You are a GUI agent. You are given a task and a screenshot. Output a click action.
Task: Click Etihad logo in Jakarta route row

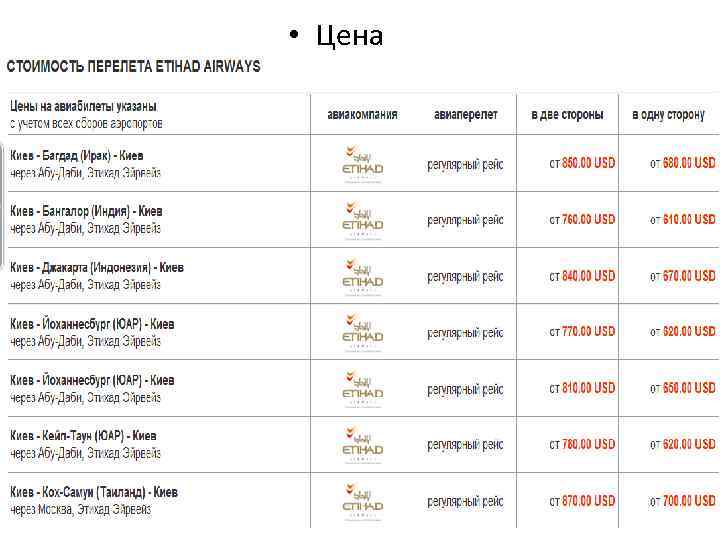point(362,275)
